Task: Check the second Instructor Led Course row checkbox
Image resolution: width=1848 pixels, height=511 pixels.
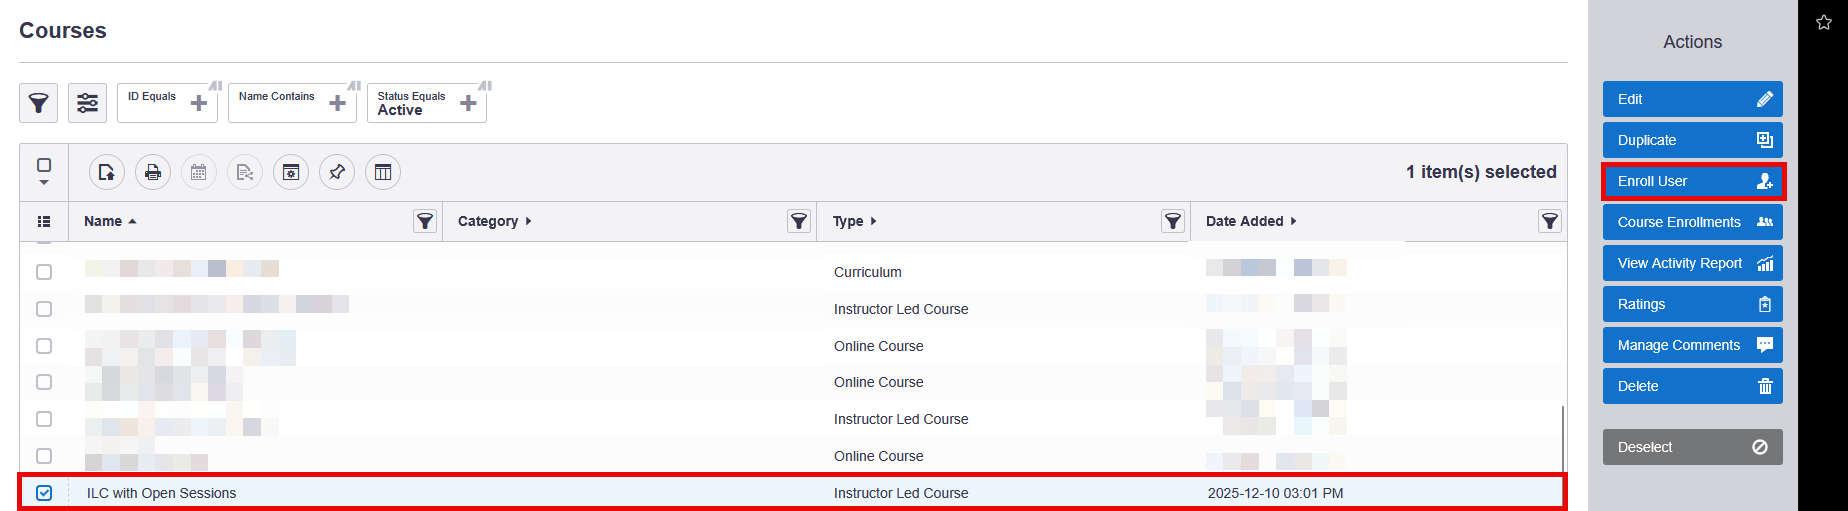Action: 44,419
